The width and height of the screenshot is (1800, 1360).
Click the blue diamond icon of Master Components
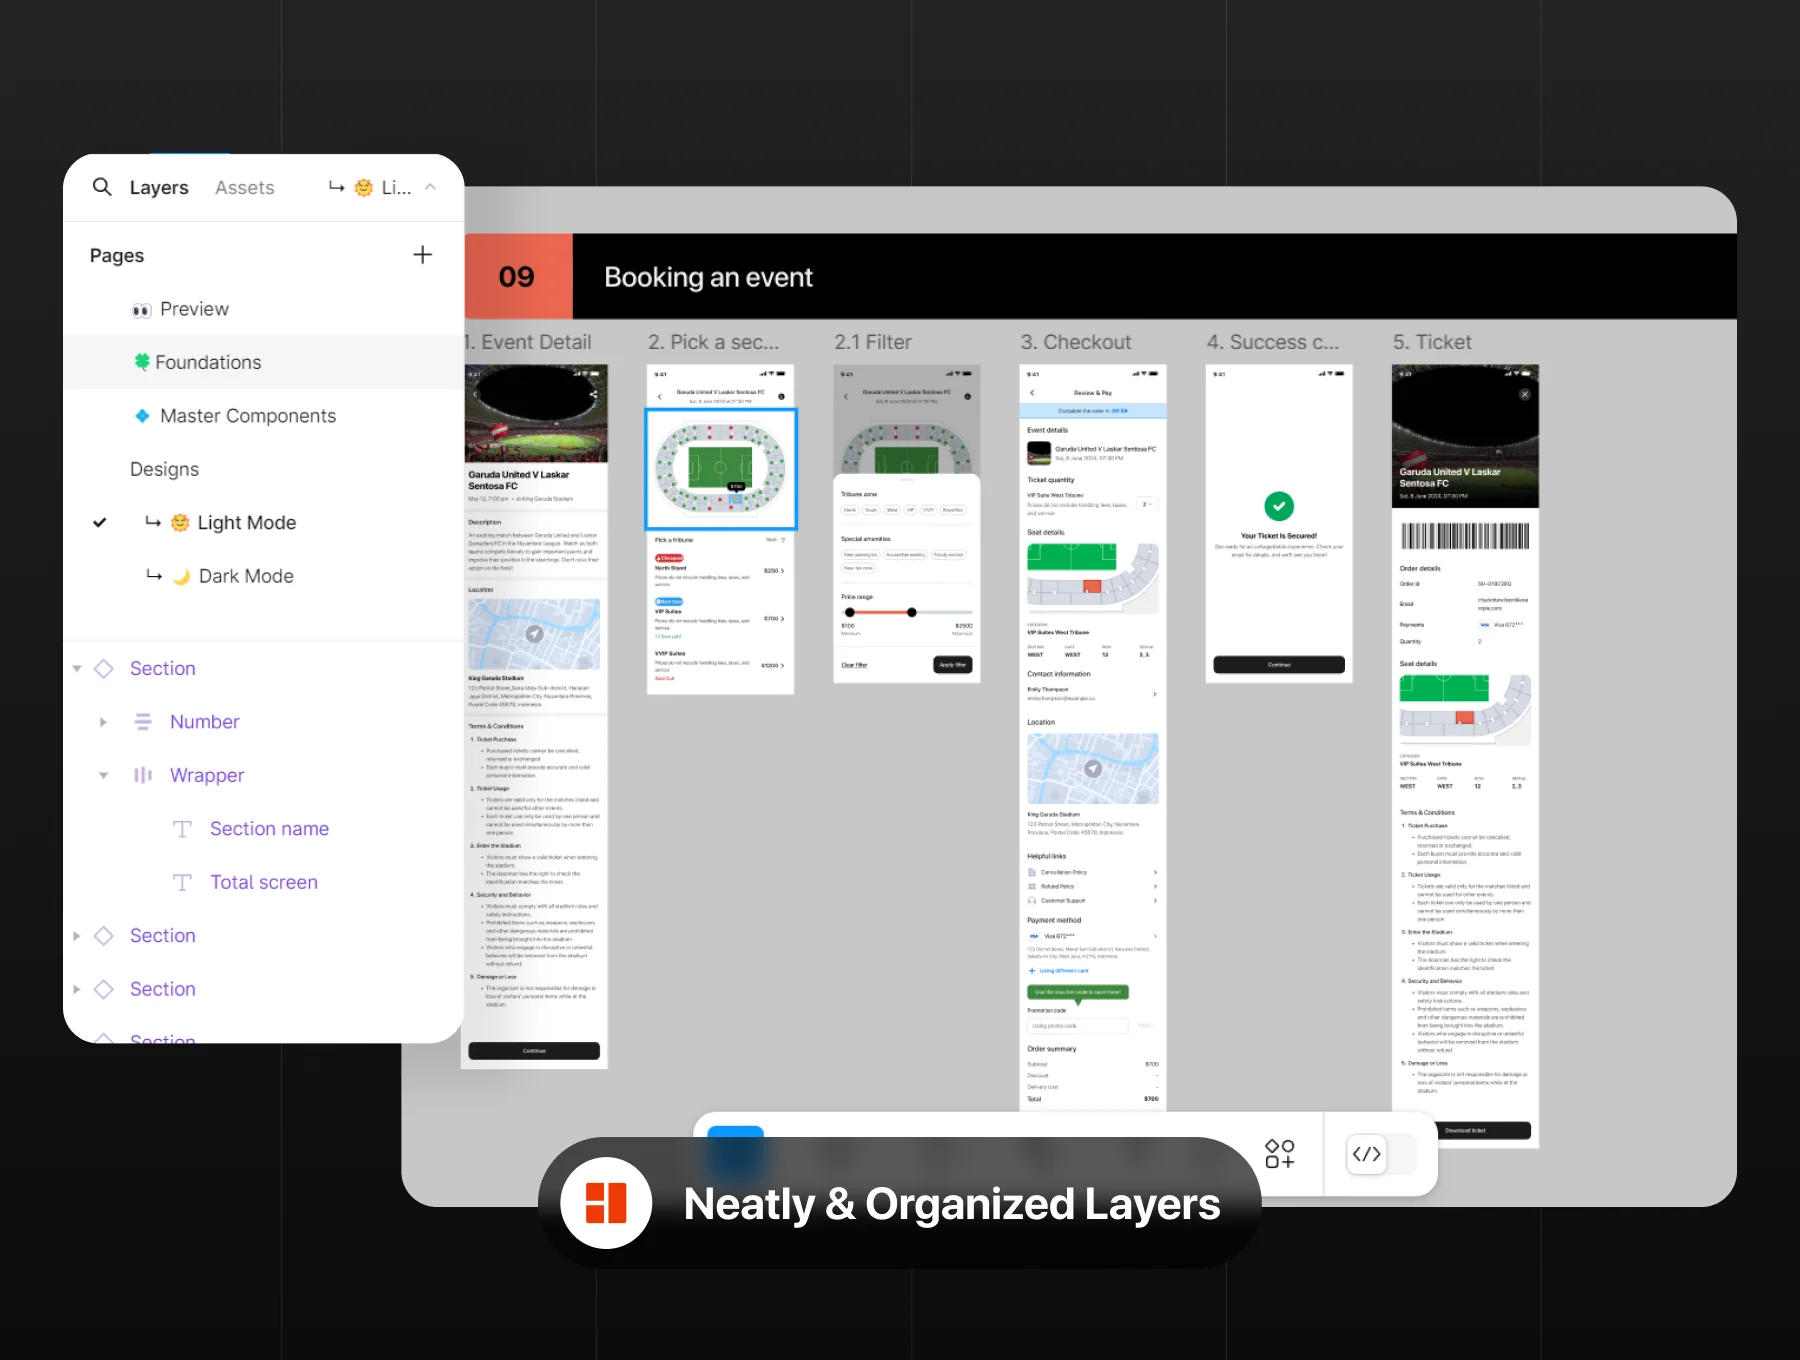142,415
